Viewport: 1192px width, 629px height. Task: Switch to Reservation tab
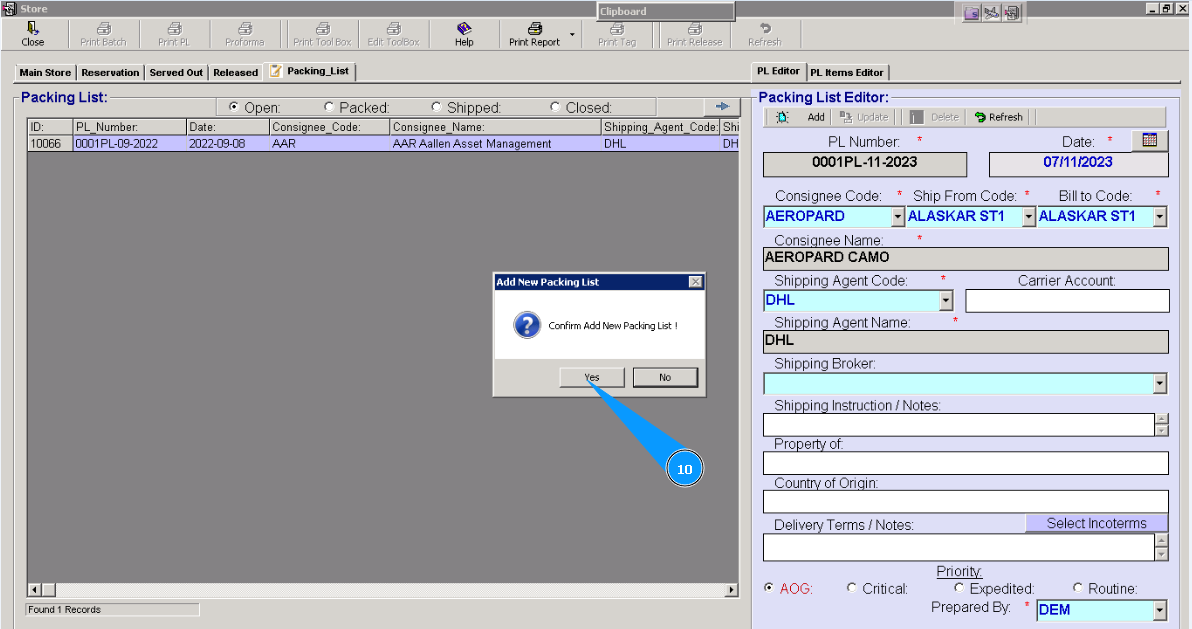pos(110,72)
